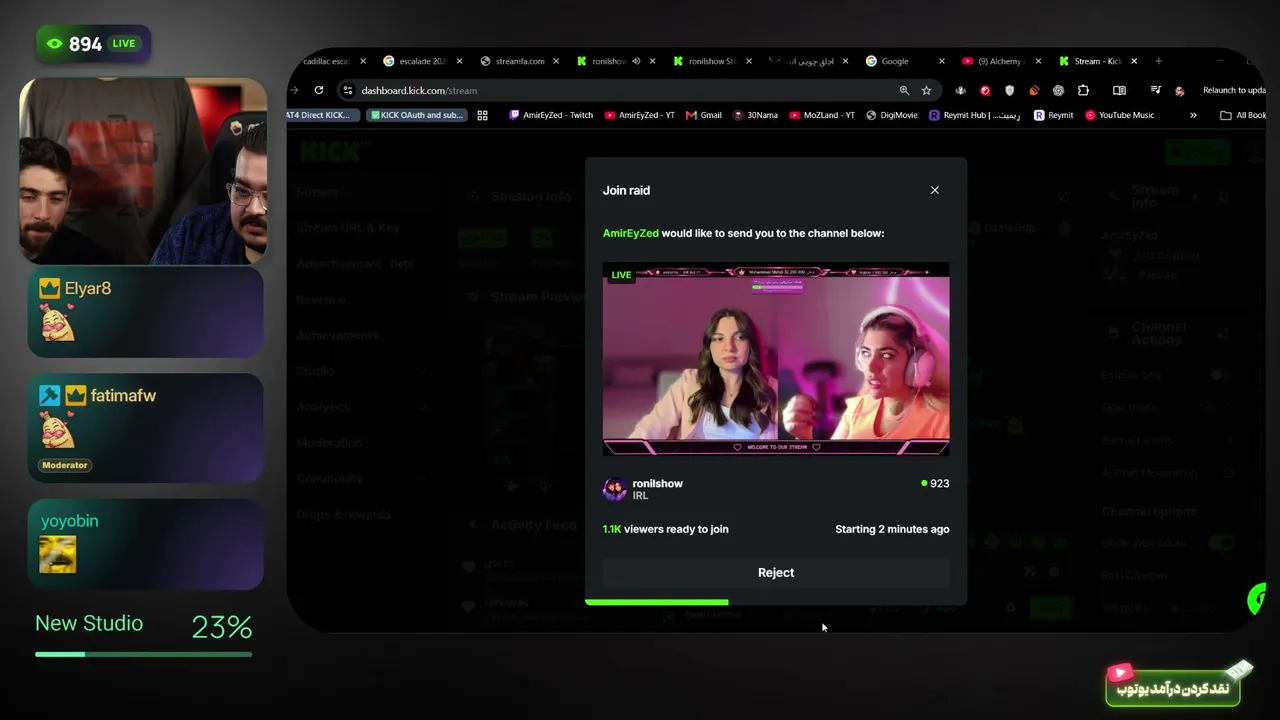Open the page zoom magnifier icon
The image size is (1280, 720).
click(904, 90)
